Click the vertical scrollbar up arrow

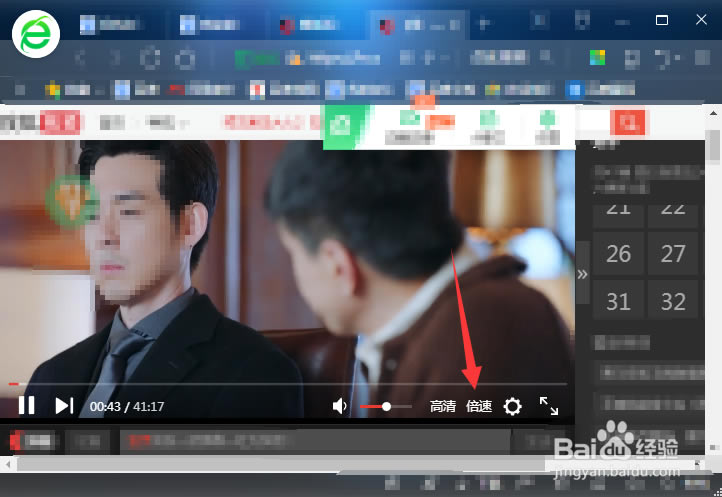point(713,113)
